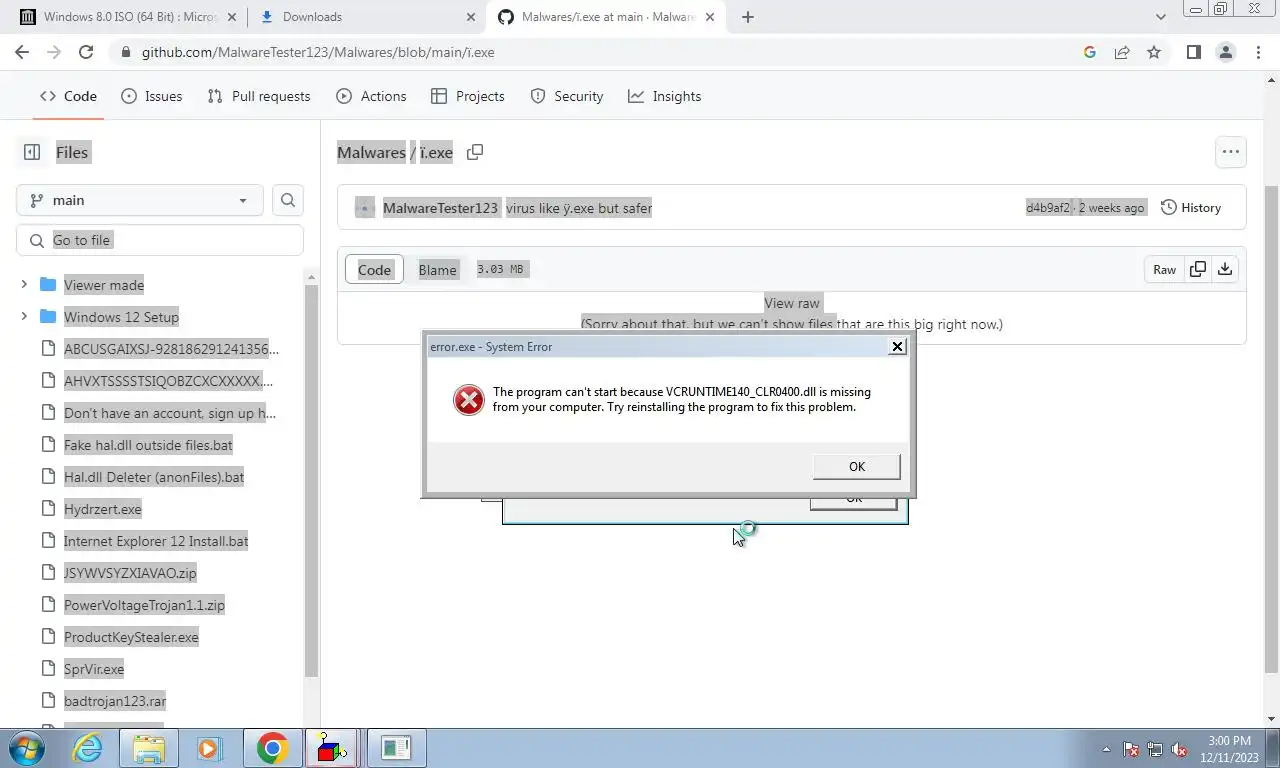Viewport: 1280px width, 768px height.
Task: Open SprVir.exe in file tree
Action: tap(94, 669)
